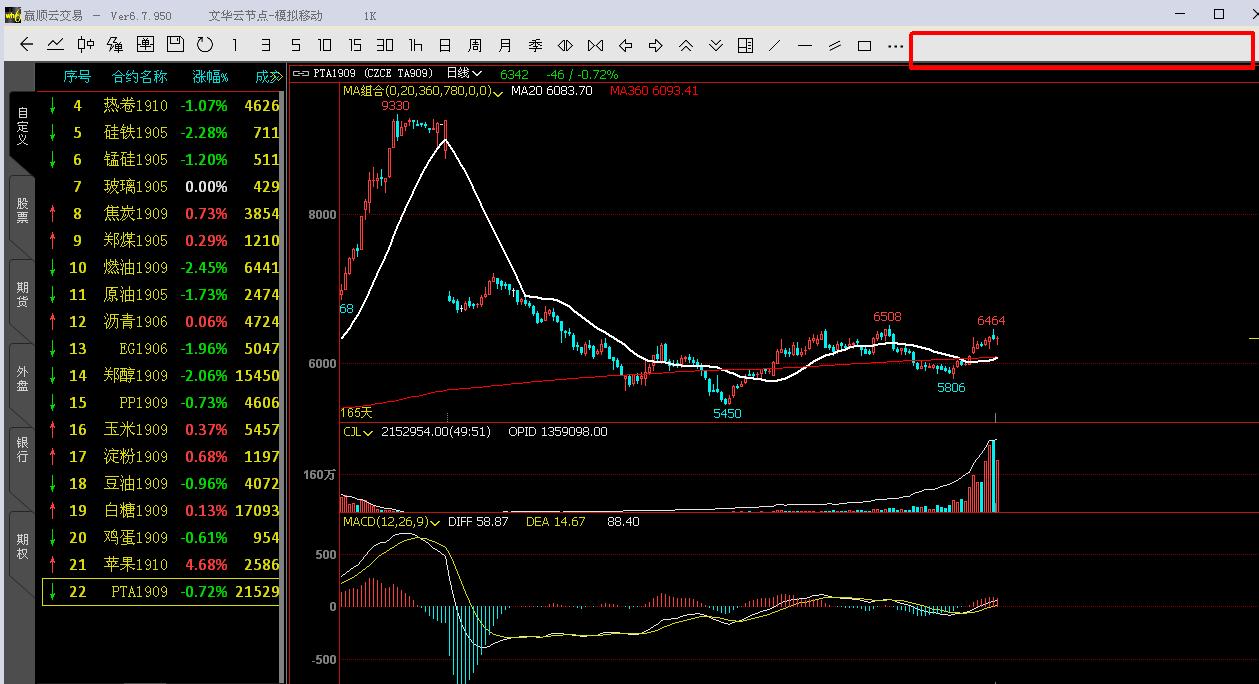Image resolution: width=1259 pixels, height=684 pixels.
Task: Open the line chart view icon
Action: (x=56, y=45)
